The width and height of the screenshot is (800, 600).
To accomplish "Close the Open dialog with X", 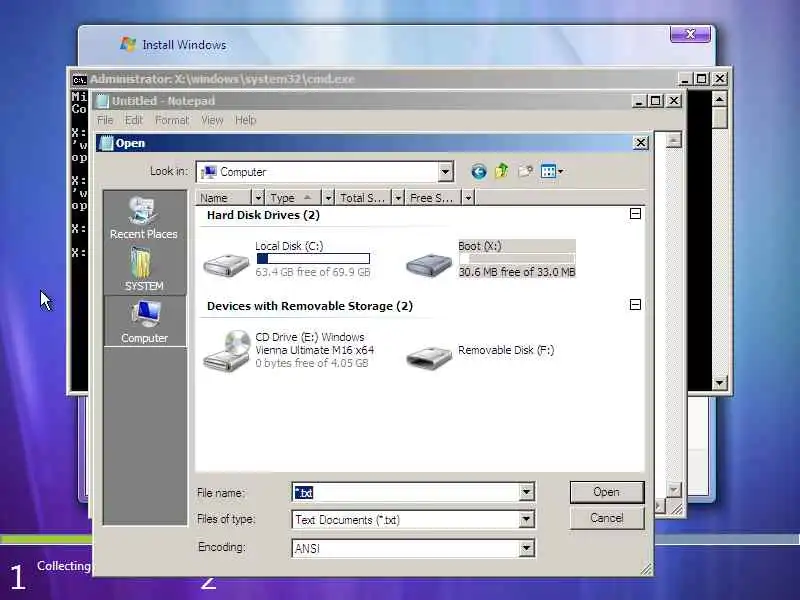I will [x=640, y=143].
